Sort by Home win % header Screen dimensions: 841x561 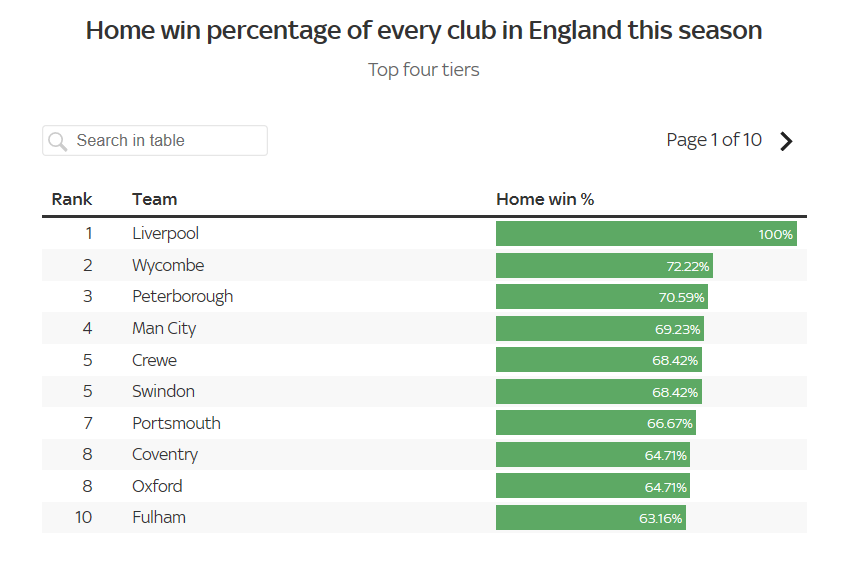pos(545,199)
